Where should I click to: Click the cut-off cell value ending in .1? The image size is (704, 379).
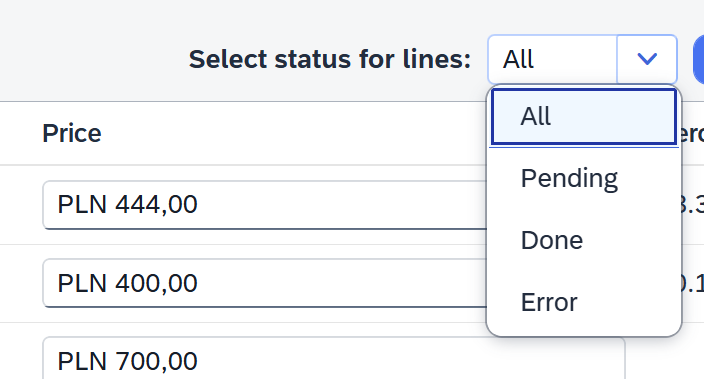[x=693, y=283]
